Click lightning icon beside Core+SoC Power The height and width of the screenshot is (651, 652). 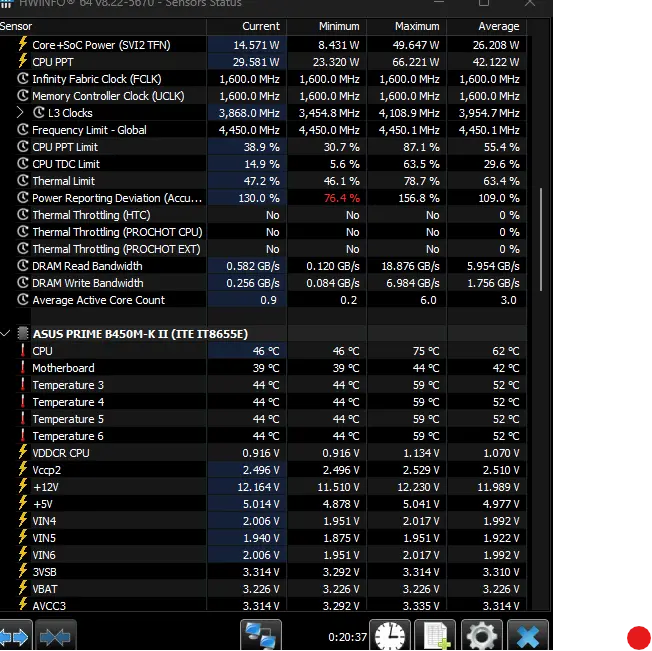[23, 44]
